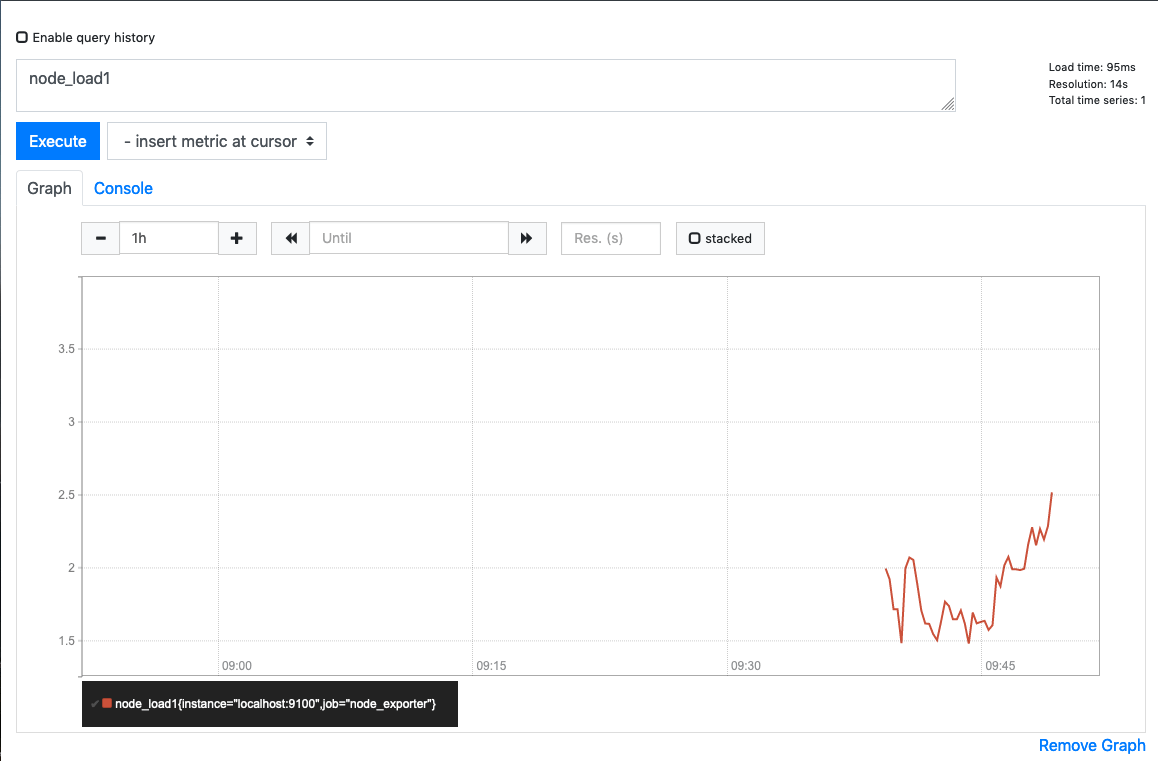The width and height of the screenshot is (1158, 761).
Task: Click the fast-forward icon to shift time ahead
Action: click(x=527, y=238)
